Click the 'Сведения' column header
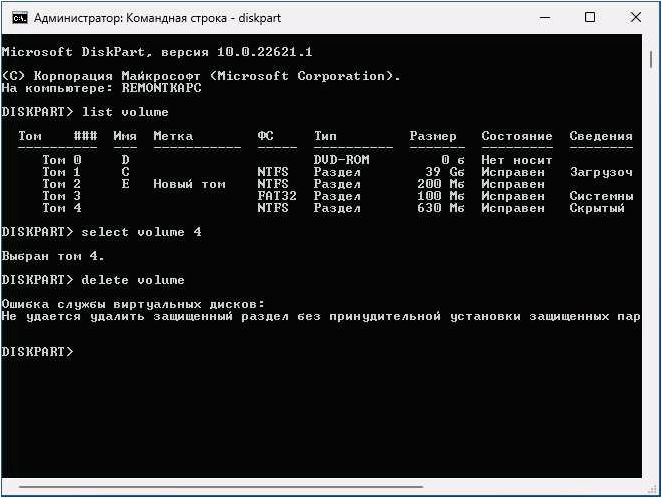The image size is (662, 498). [x=601, y=136]
